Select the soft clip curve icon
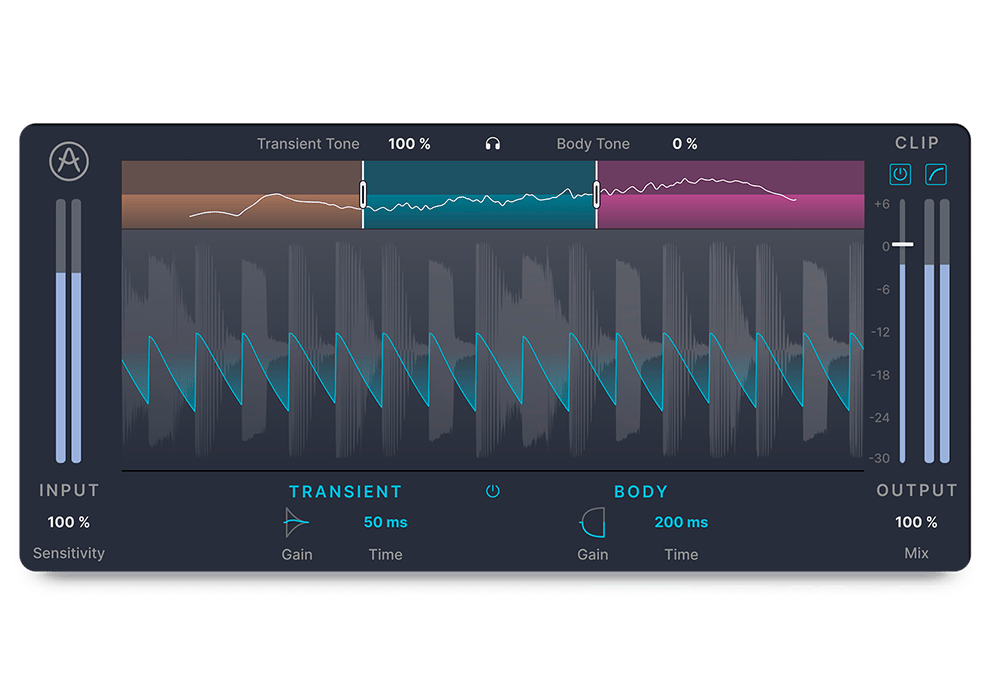Image resolution: width=981 pixels, height=684 pixels. [936, 174]
